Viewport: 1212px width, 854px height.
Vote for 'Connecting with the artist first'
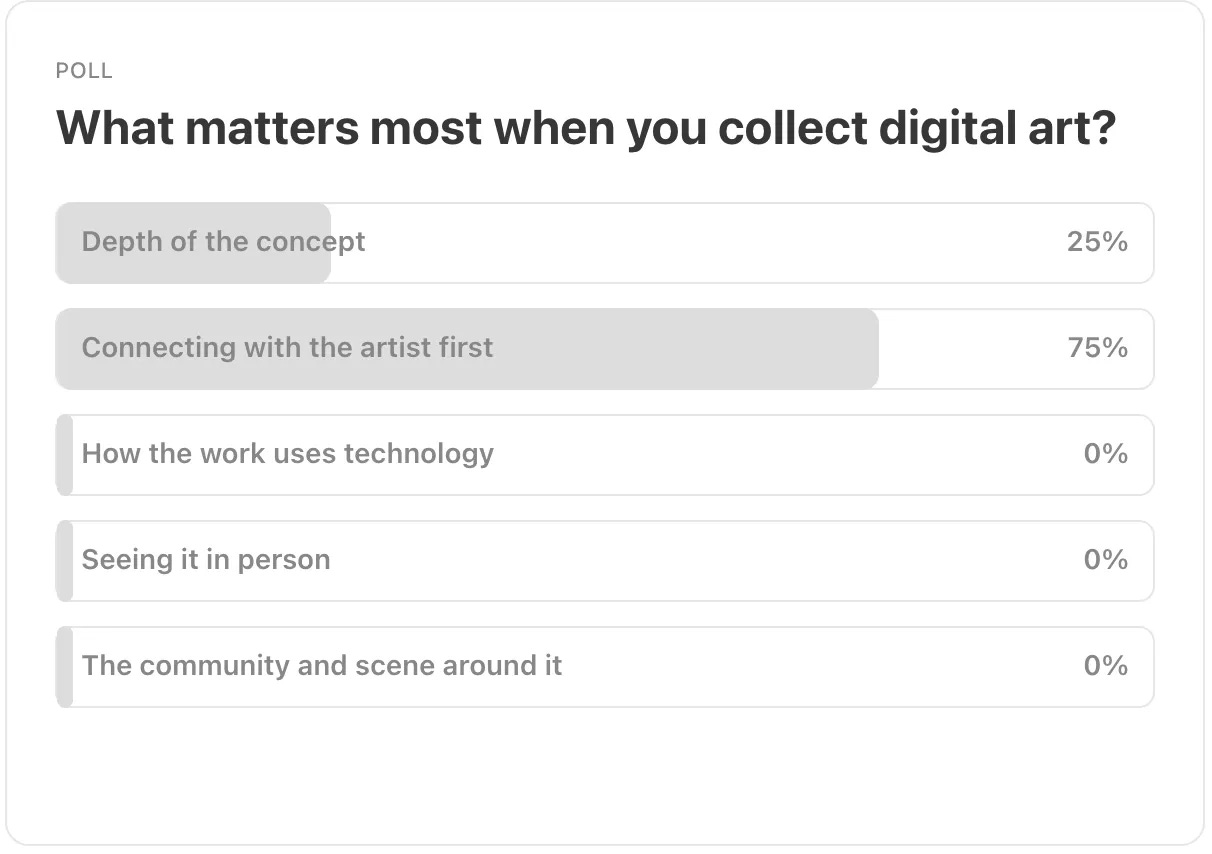click(604, 349)
